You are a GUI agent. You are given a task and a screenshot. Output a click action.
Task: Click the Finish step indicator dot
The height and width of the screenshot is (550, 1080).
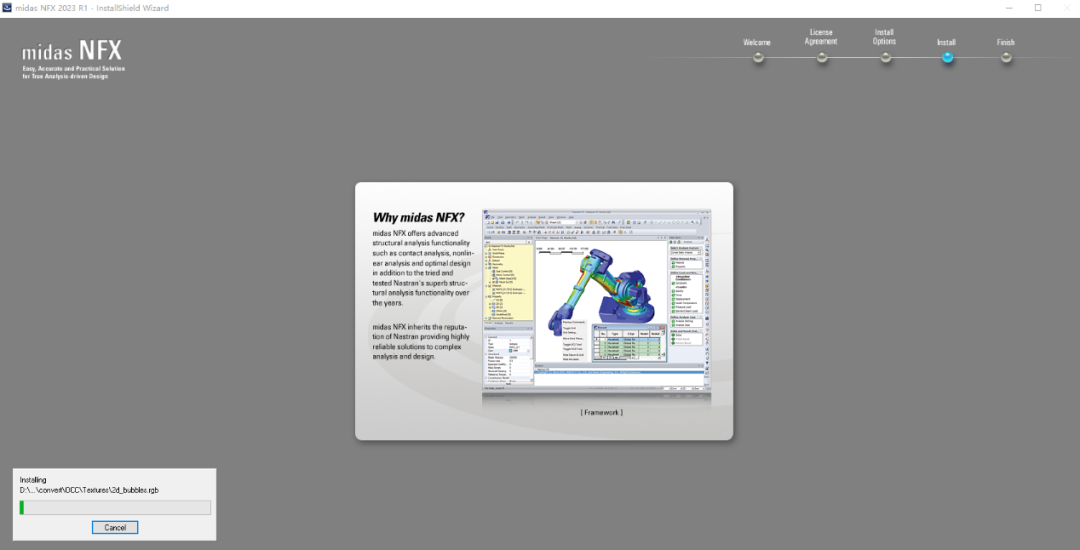(x=1006, y=58)
